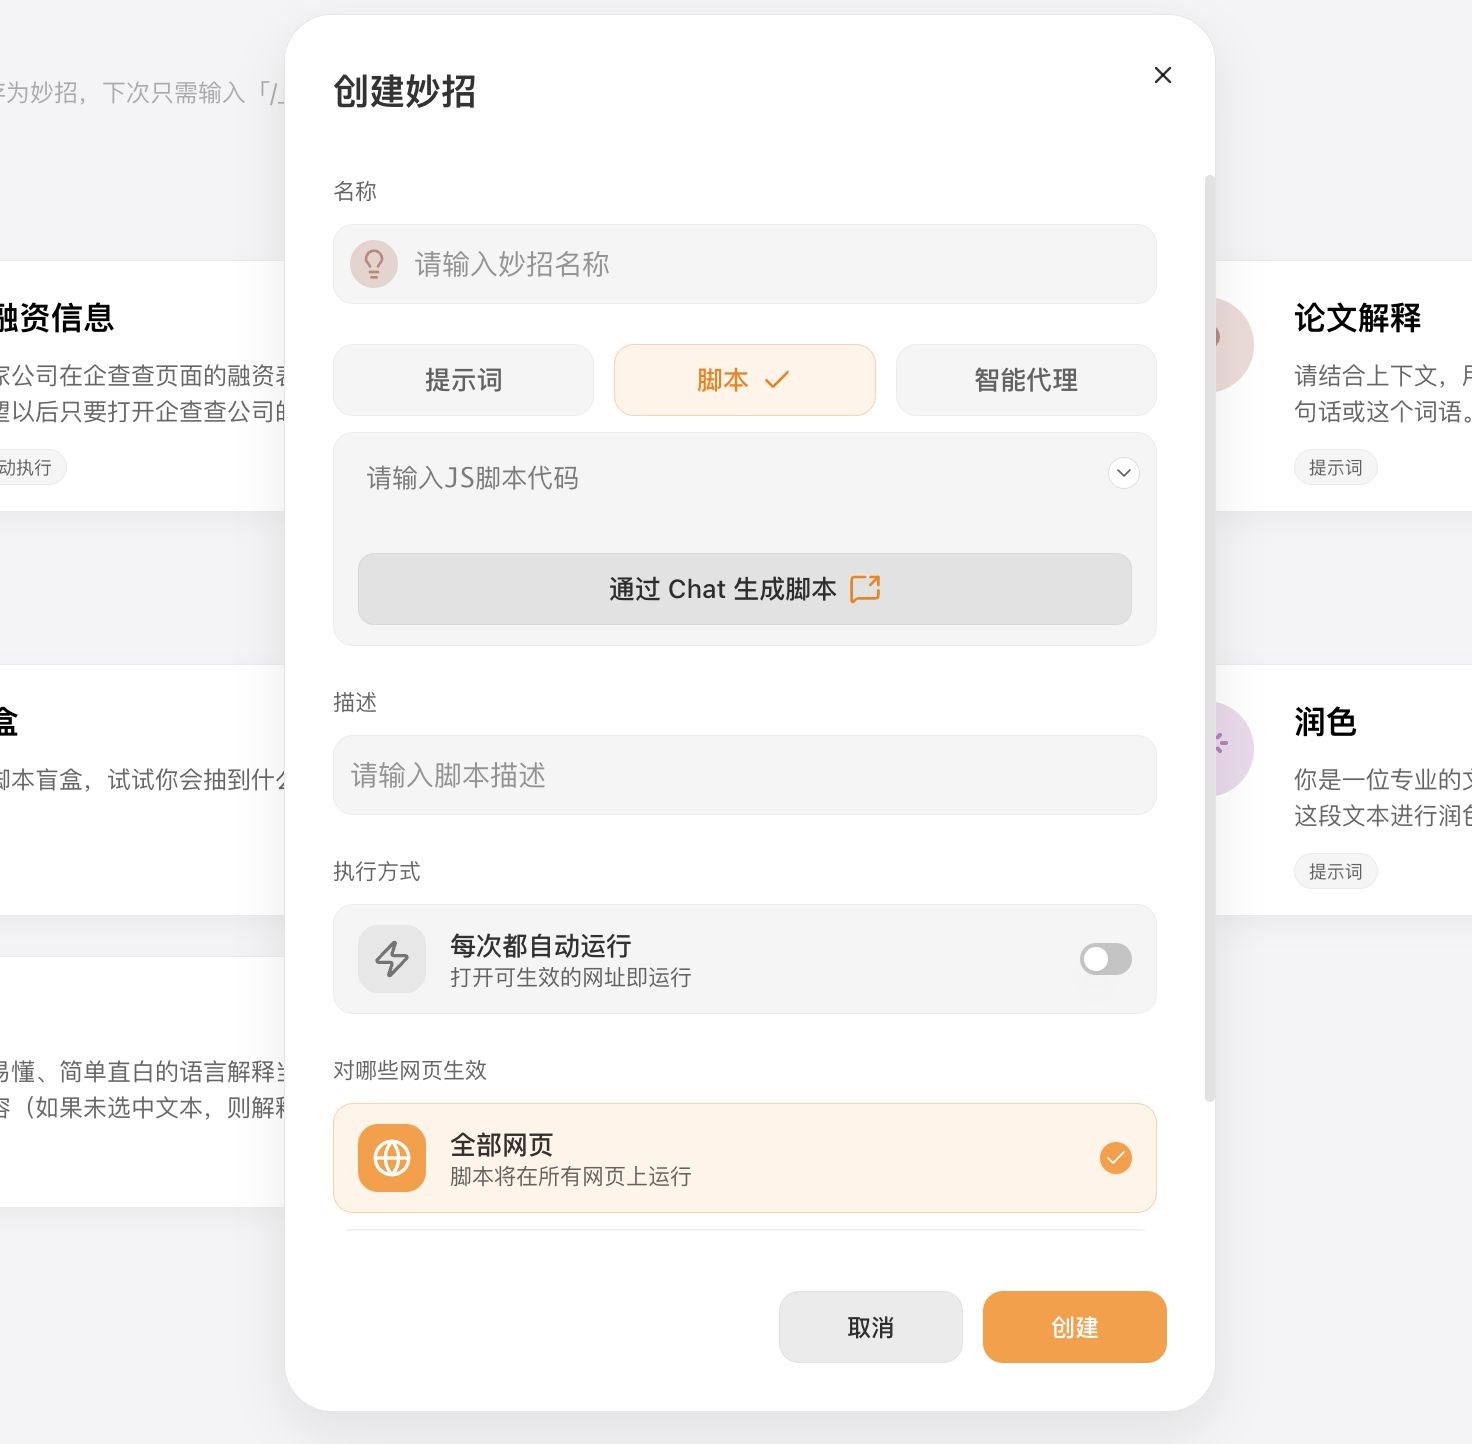
Task: Expand the JS script code dropdown chevron
Action: (1123, 473)
